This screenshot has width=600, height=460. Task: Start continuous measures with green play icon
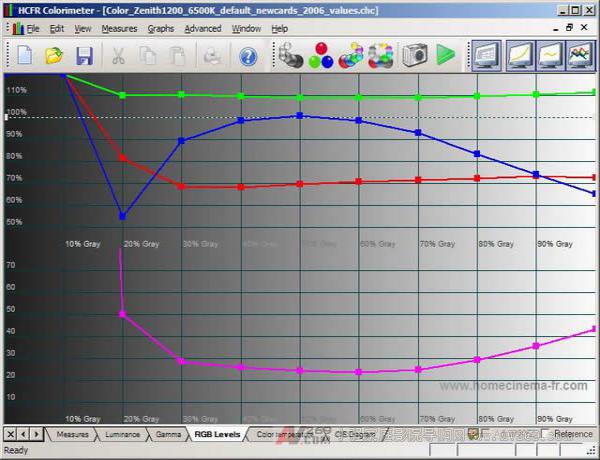tap(446, 56)
